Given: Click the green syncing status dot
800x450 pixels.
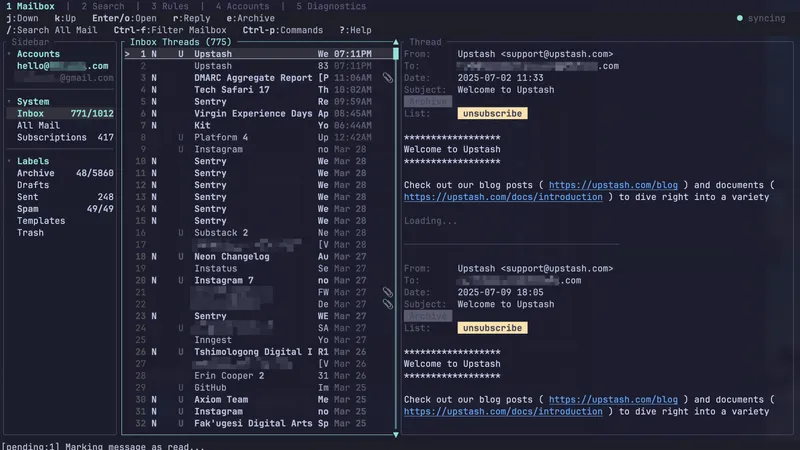Looking at the screenshot, I should click(740, 18).
